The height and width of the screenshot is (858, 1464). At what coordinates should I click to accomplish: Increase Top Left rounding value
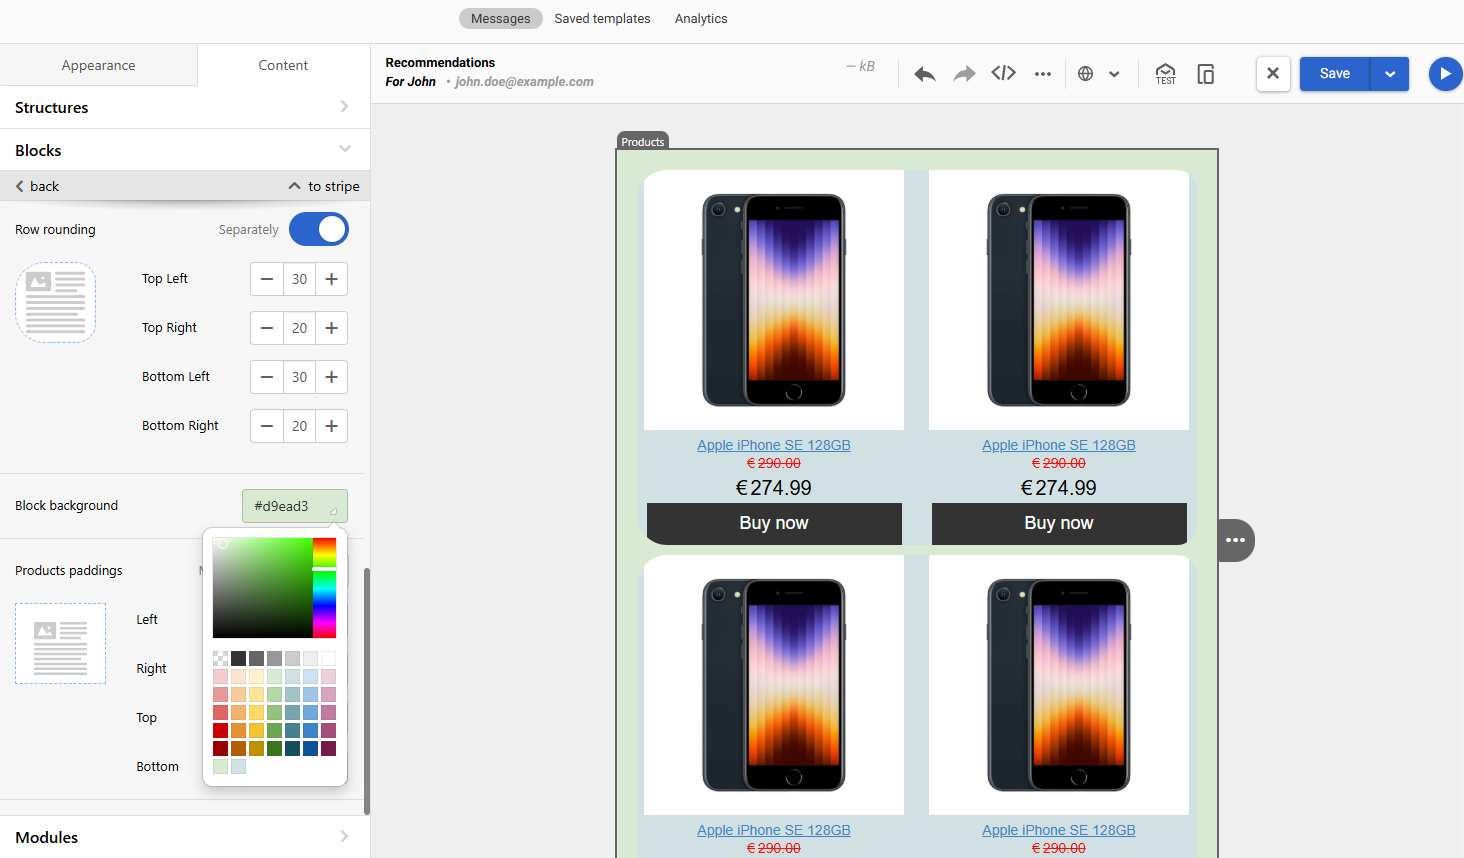click(332, 279)
